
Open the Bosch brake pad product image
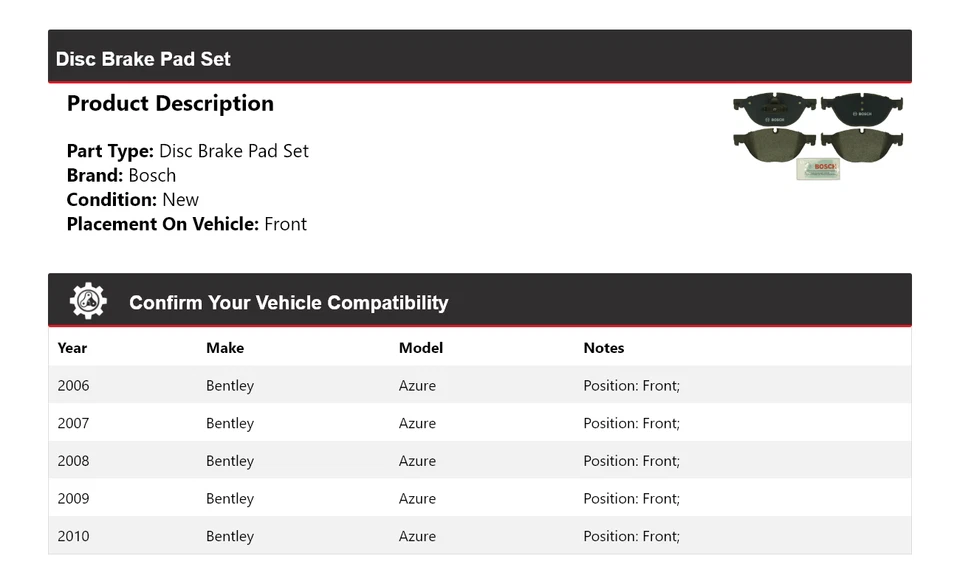[817, 137]
